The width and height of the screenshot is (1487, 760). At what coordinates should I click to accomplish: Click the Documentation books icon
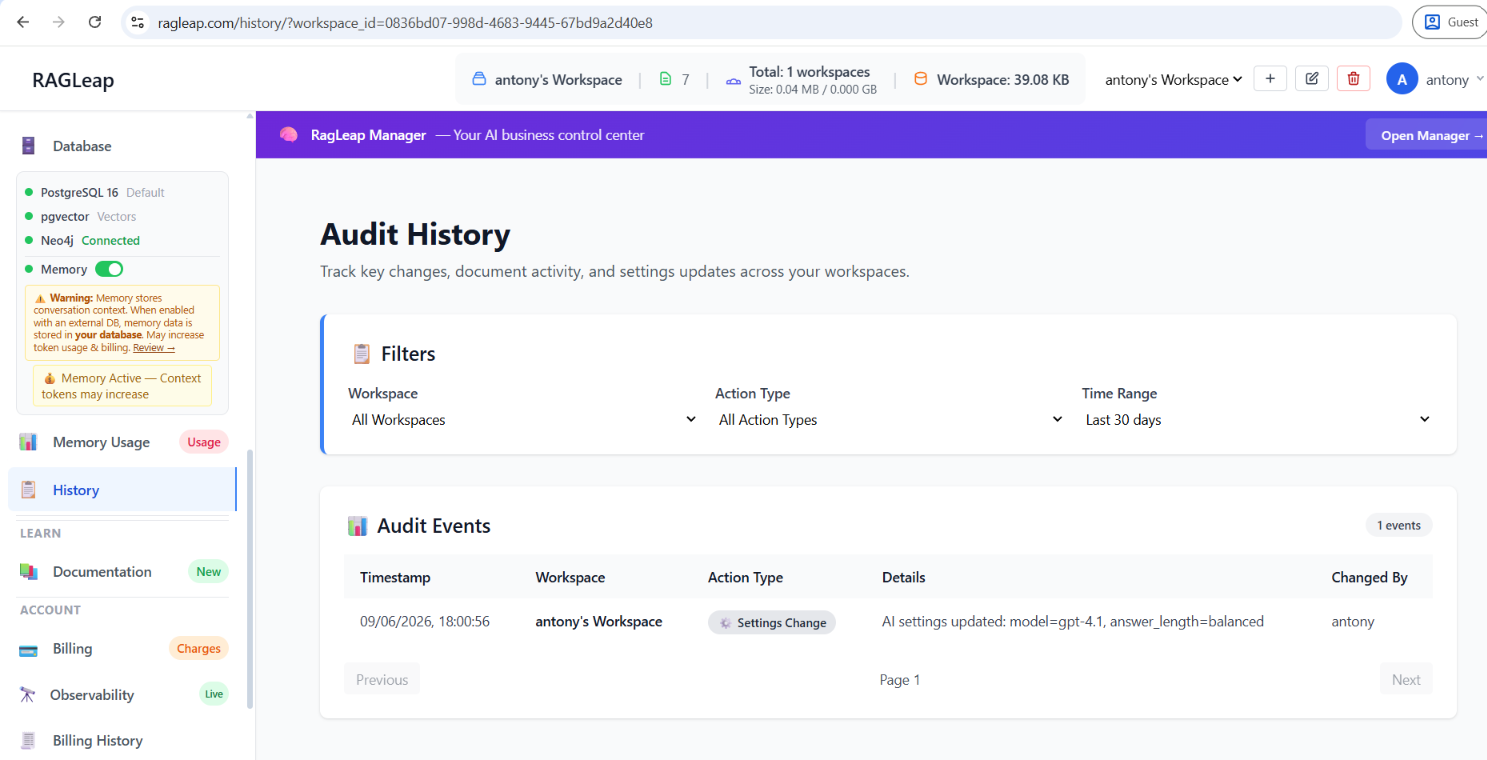click(28, 572)
